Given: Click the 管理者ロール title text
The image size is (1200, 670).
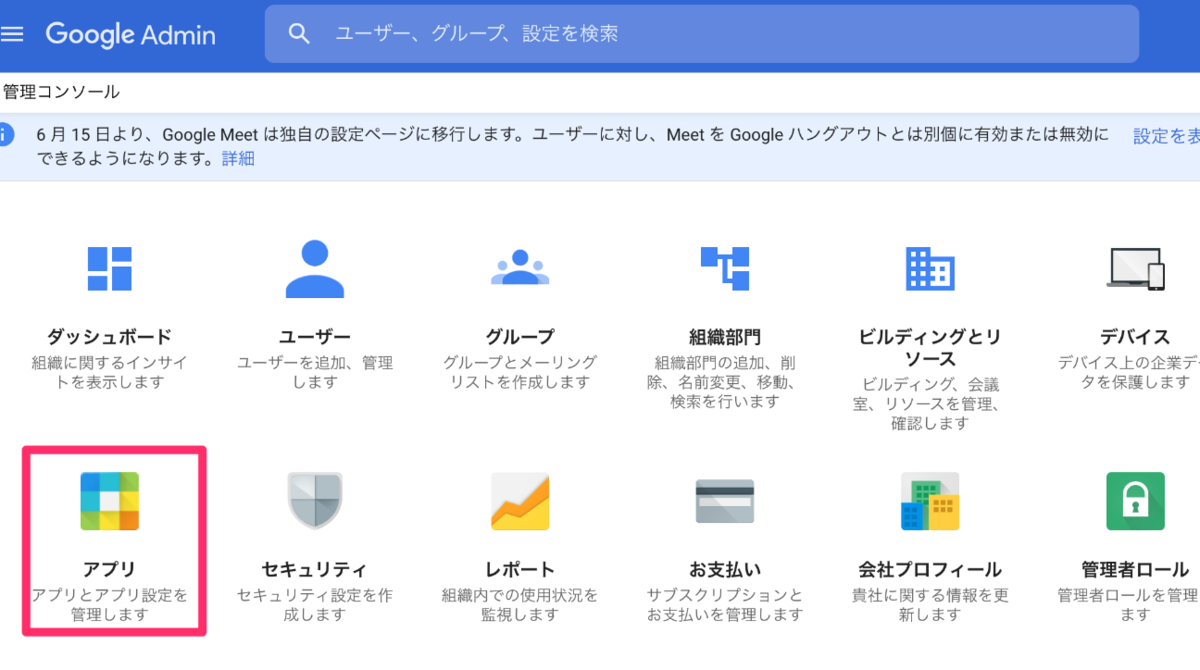Looking at the screenshot, I should (1136, 569).
